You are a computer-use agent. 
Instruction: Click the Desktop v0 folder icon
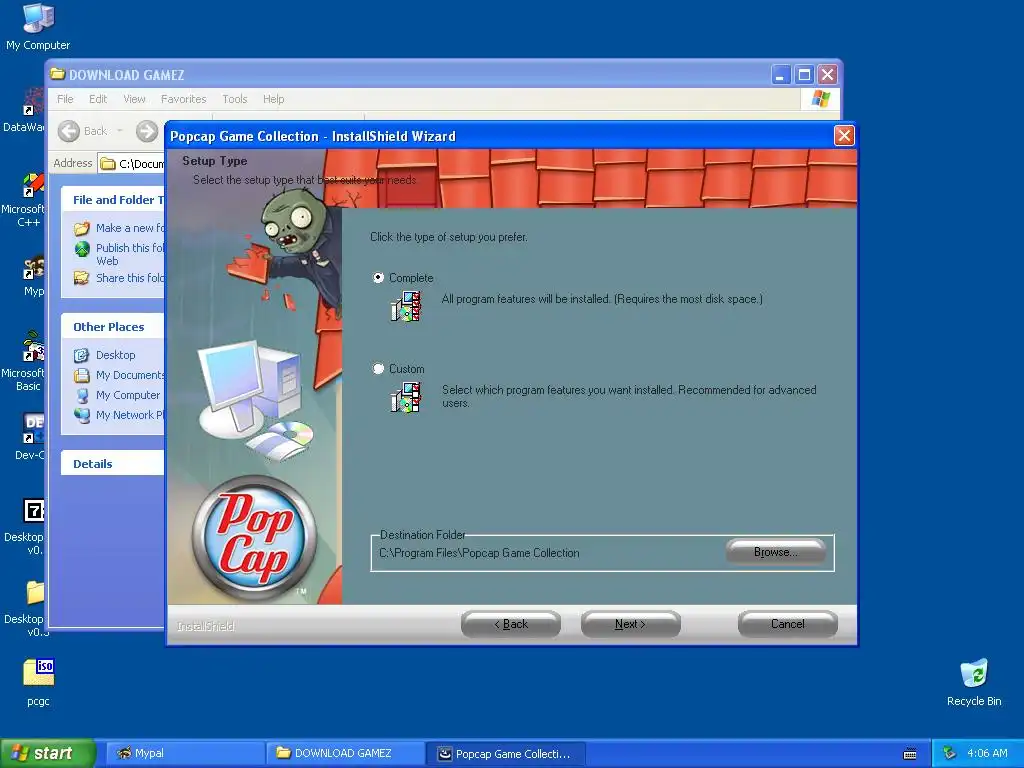coord(35,593)
